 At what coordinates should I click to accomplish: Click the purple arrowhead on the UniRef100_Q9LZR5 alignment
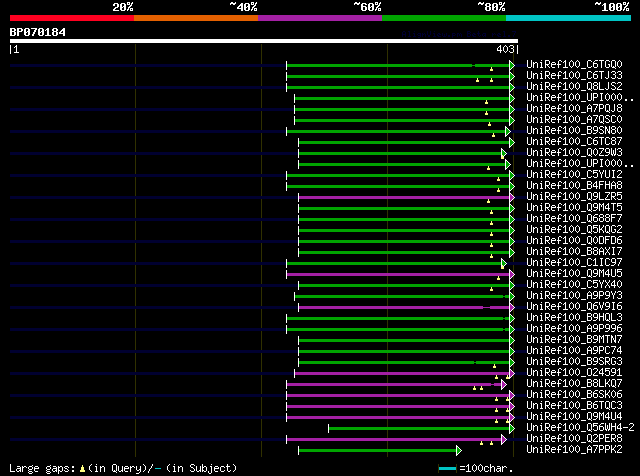click(x=512, y=197)
